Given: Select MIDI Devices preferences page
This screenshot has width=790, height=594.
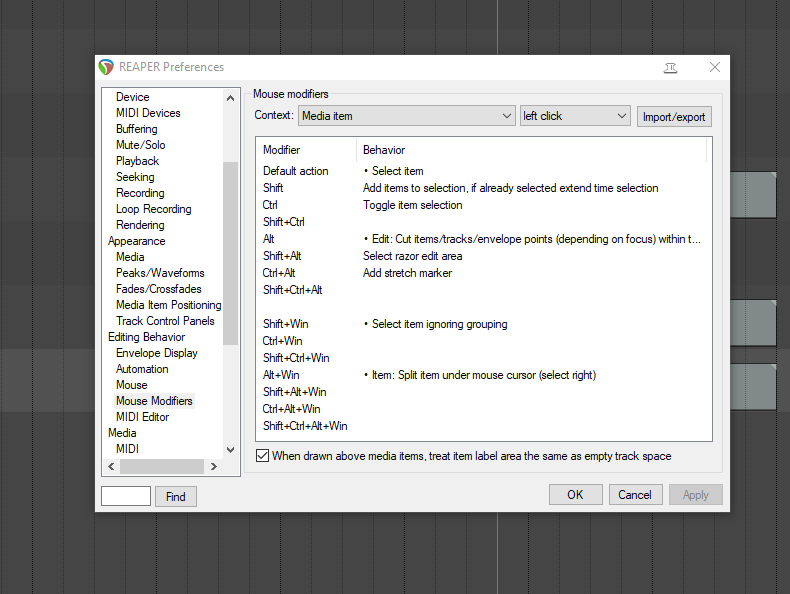Looking at the screenshot, I should (x=148, y=113).
